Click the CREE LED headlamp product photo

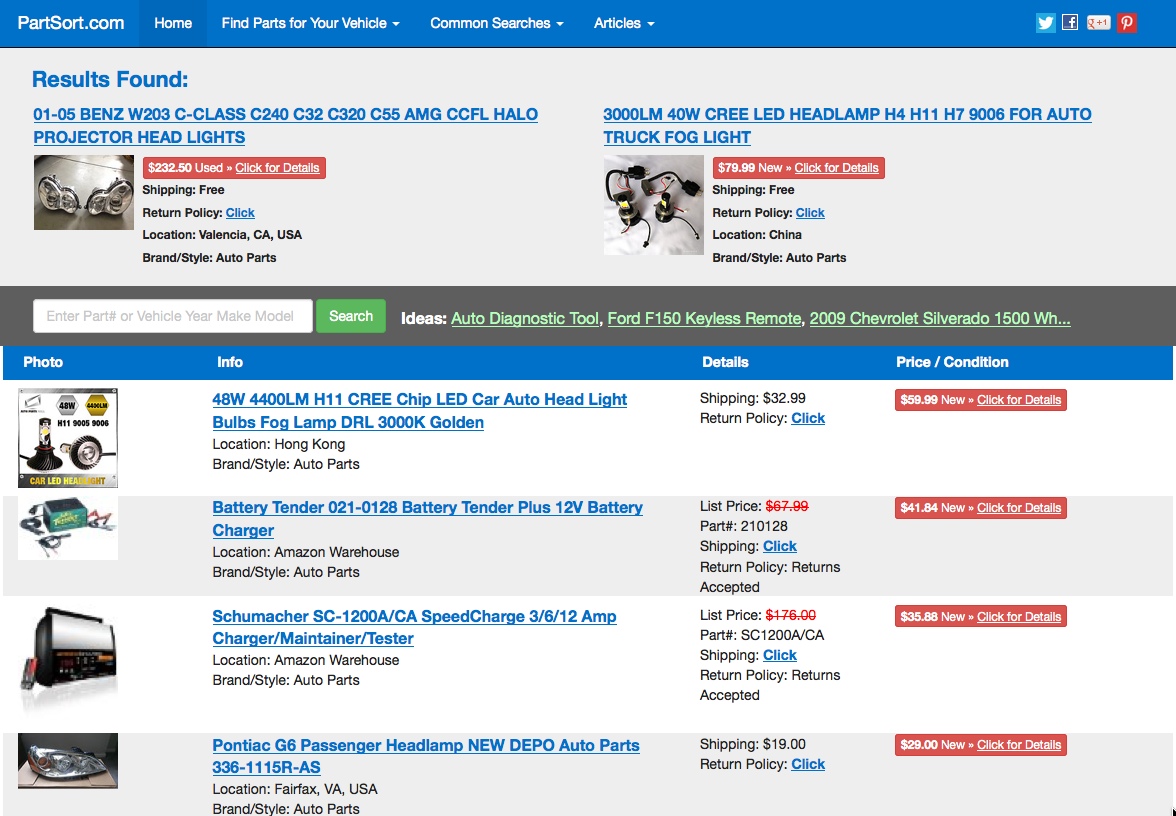pos(653,205)
